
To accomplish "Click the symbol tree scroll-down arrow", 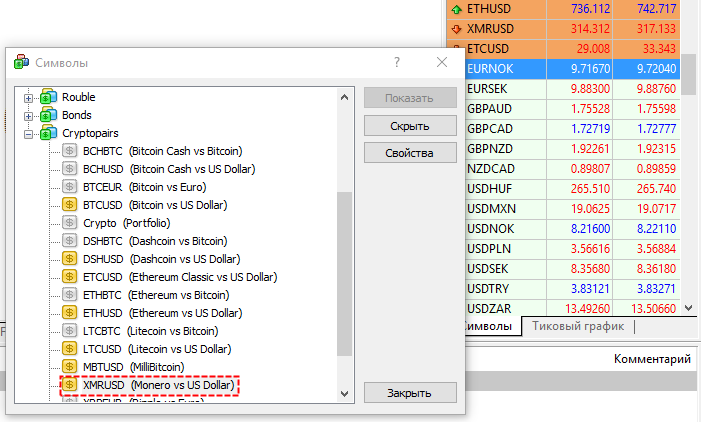I will [344, 394].
